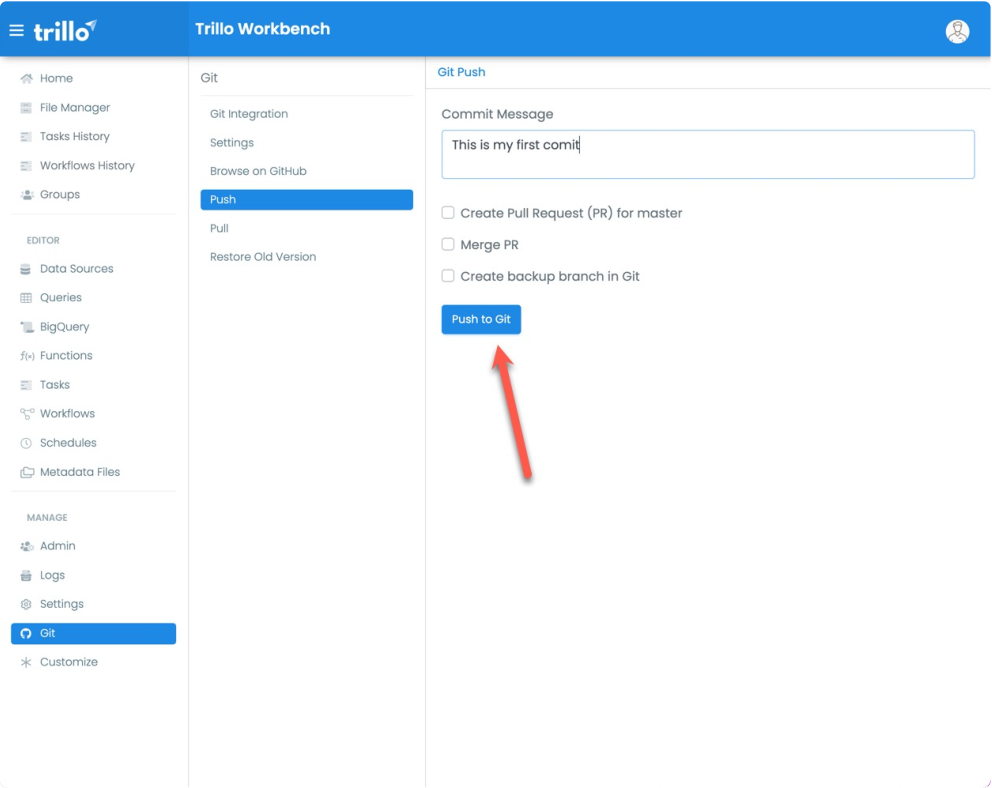Click the Workflows History icon

coord(26,166)
